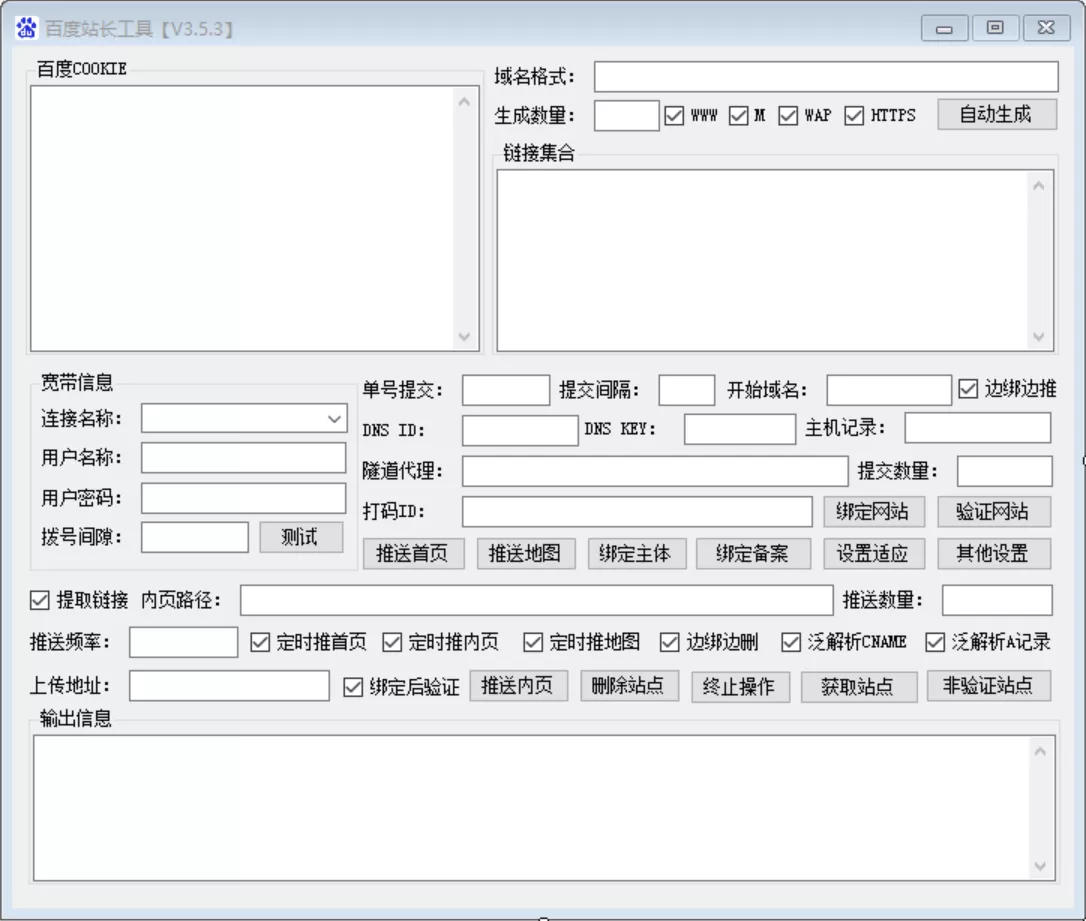Toggle the 泛解析A记录 checkbox
The image size is (1086, 921).
click(x=935, y=643)
